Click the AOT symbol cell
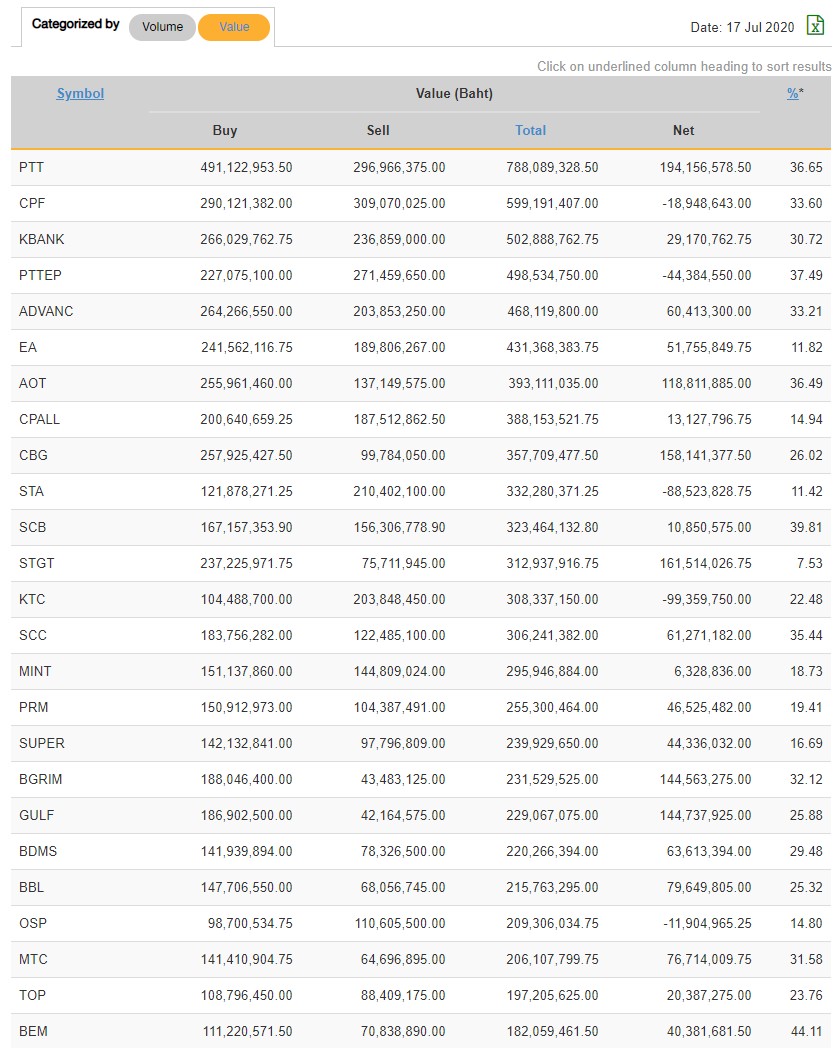839x1048 pixels. [x=33, y=383]
